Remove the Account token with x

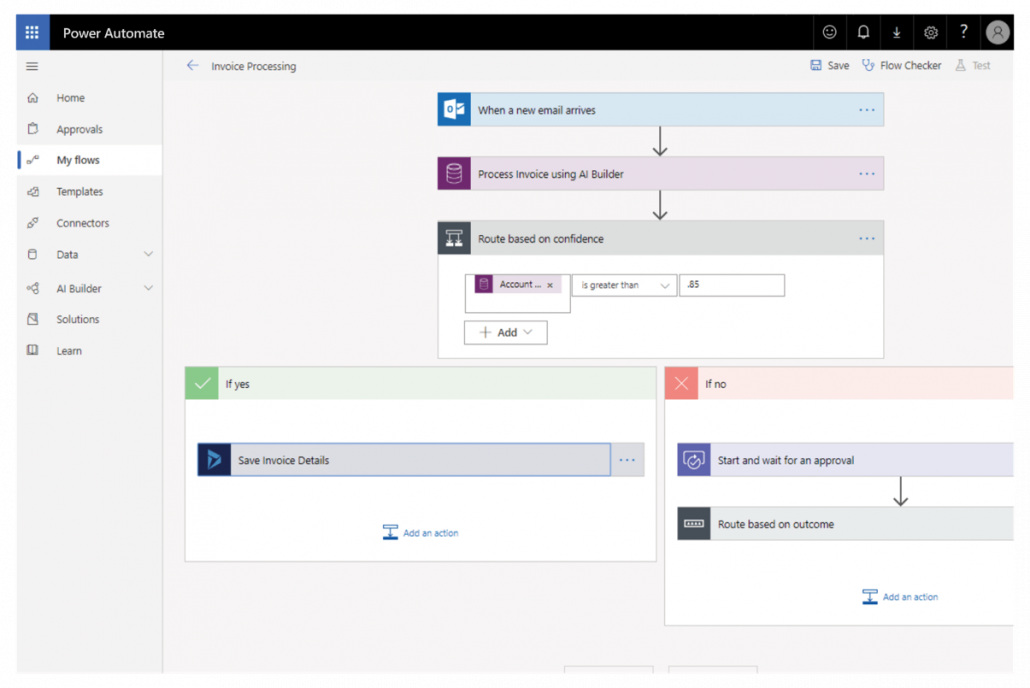550,285
